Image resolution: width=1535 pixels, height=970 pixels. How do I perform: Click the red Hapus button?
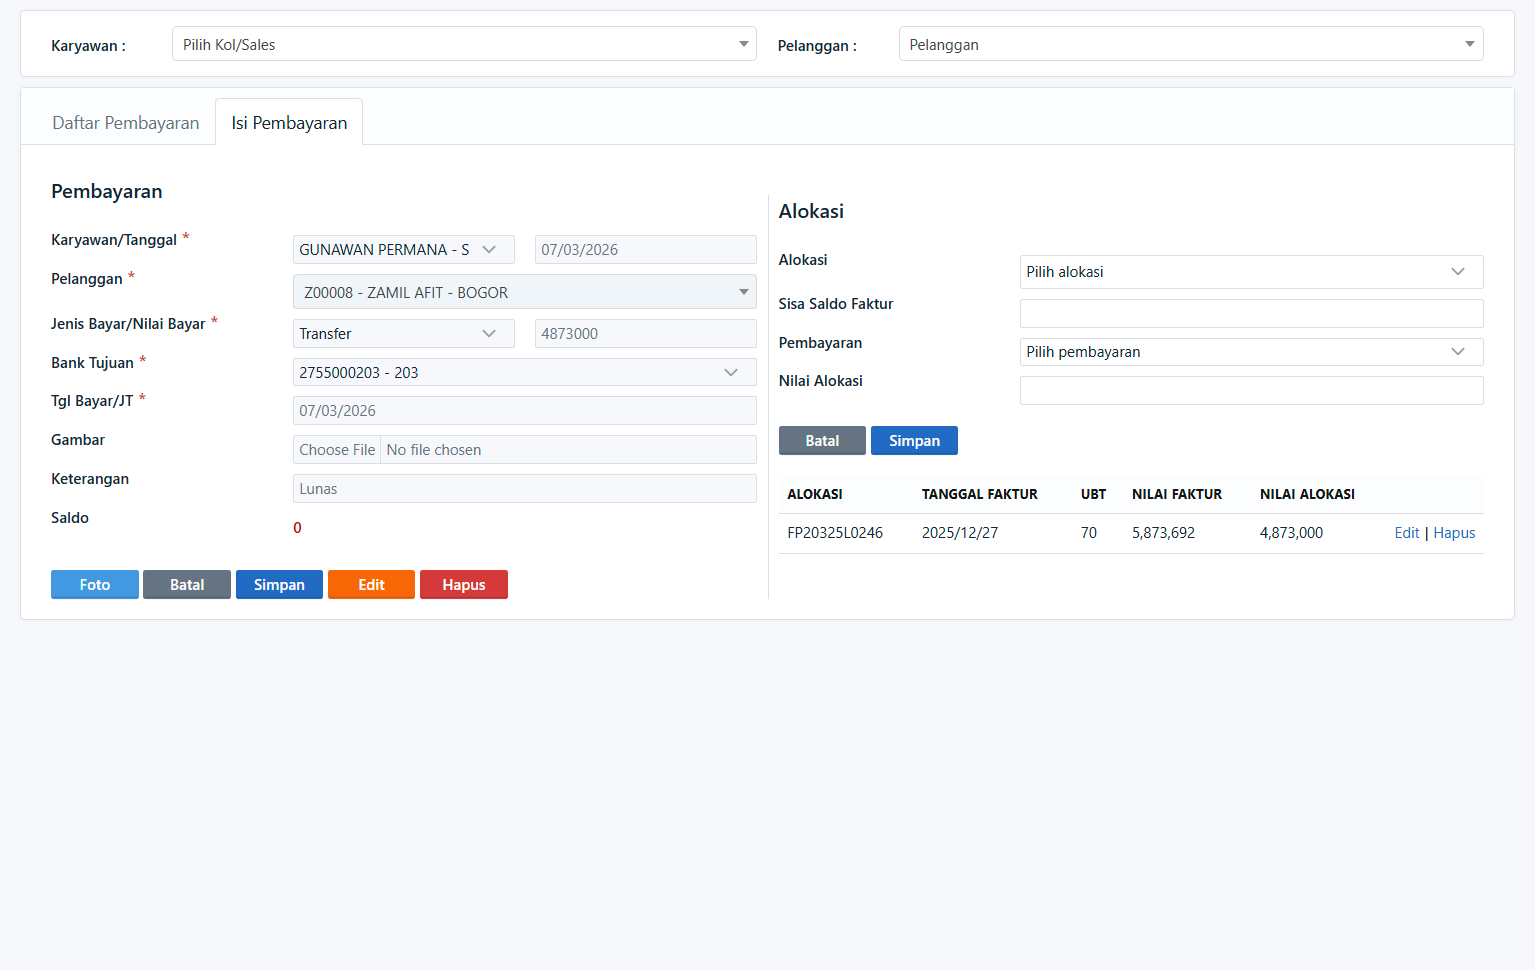point(463,585)
